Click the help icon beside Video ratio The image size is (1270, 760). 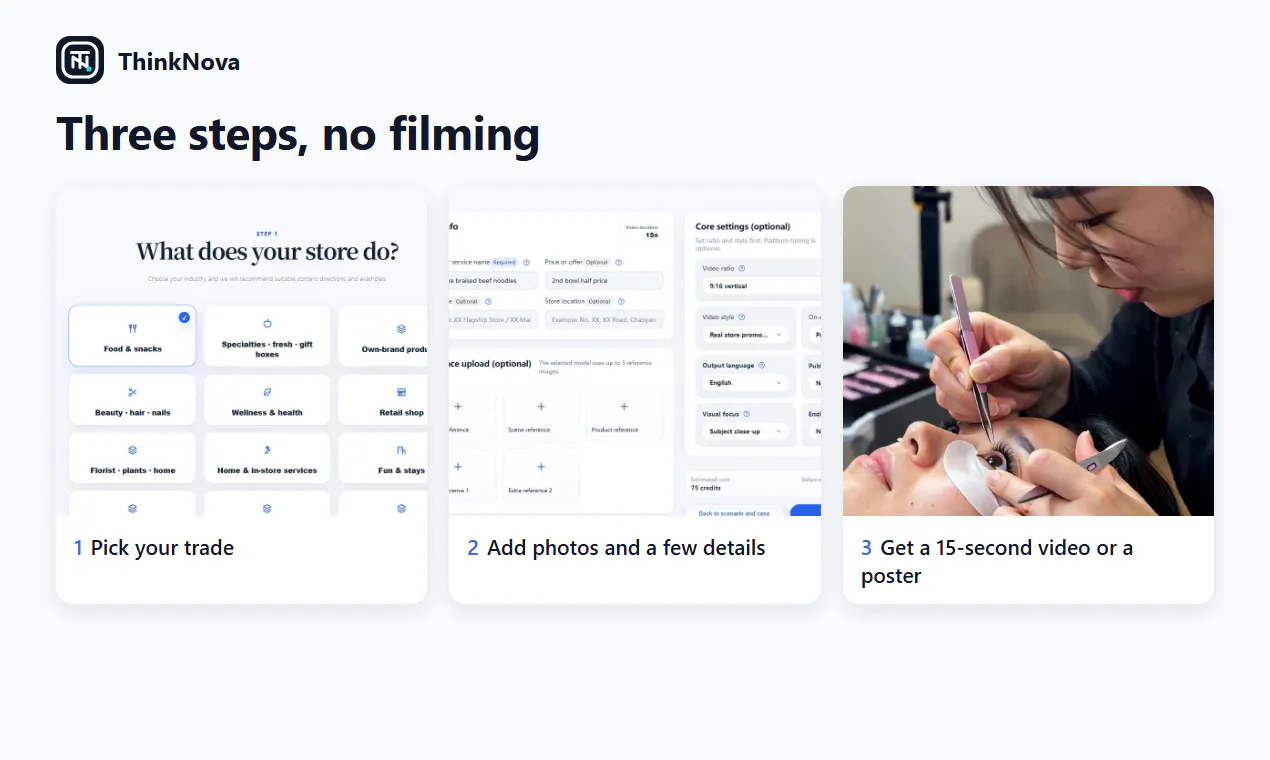pos(742,268)
